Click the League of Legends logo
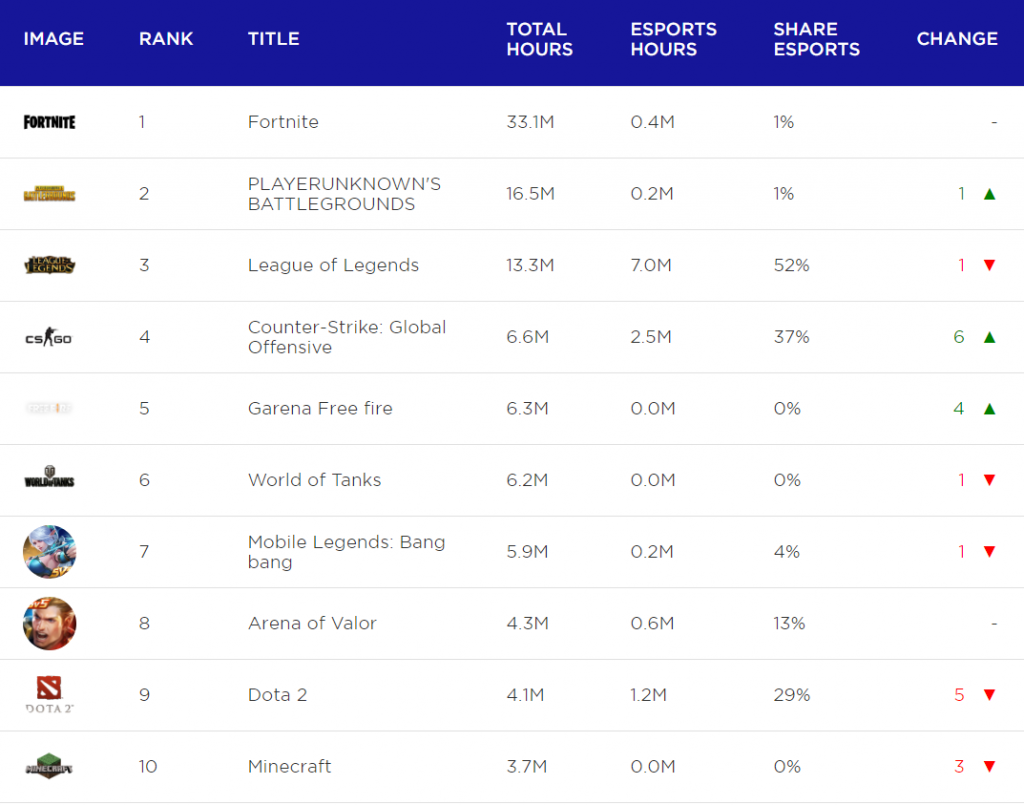The width and height of the screenshot is (1024, 805). [x=49, y=265]
